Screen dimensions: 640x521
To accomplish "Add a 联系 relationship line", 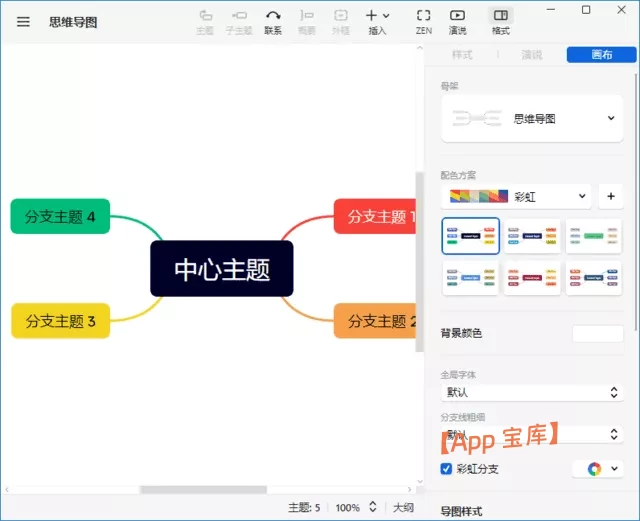I will [273, 22].
